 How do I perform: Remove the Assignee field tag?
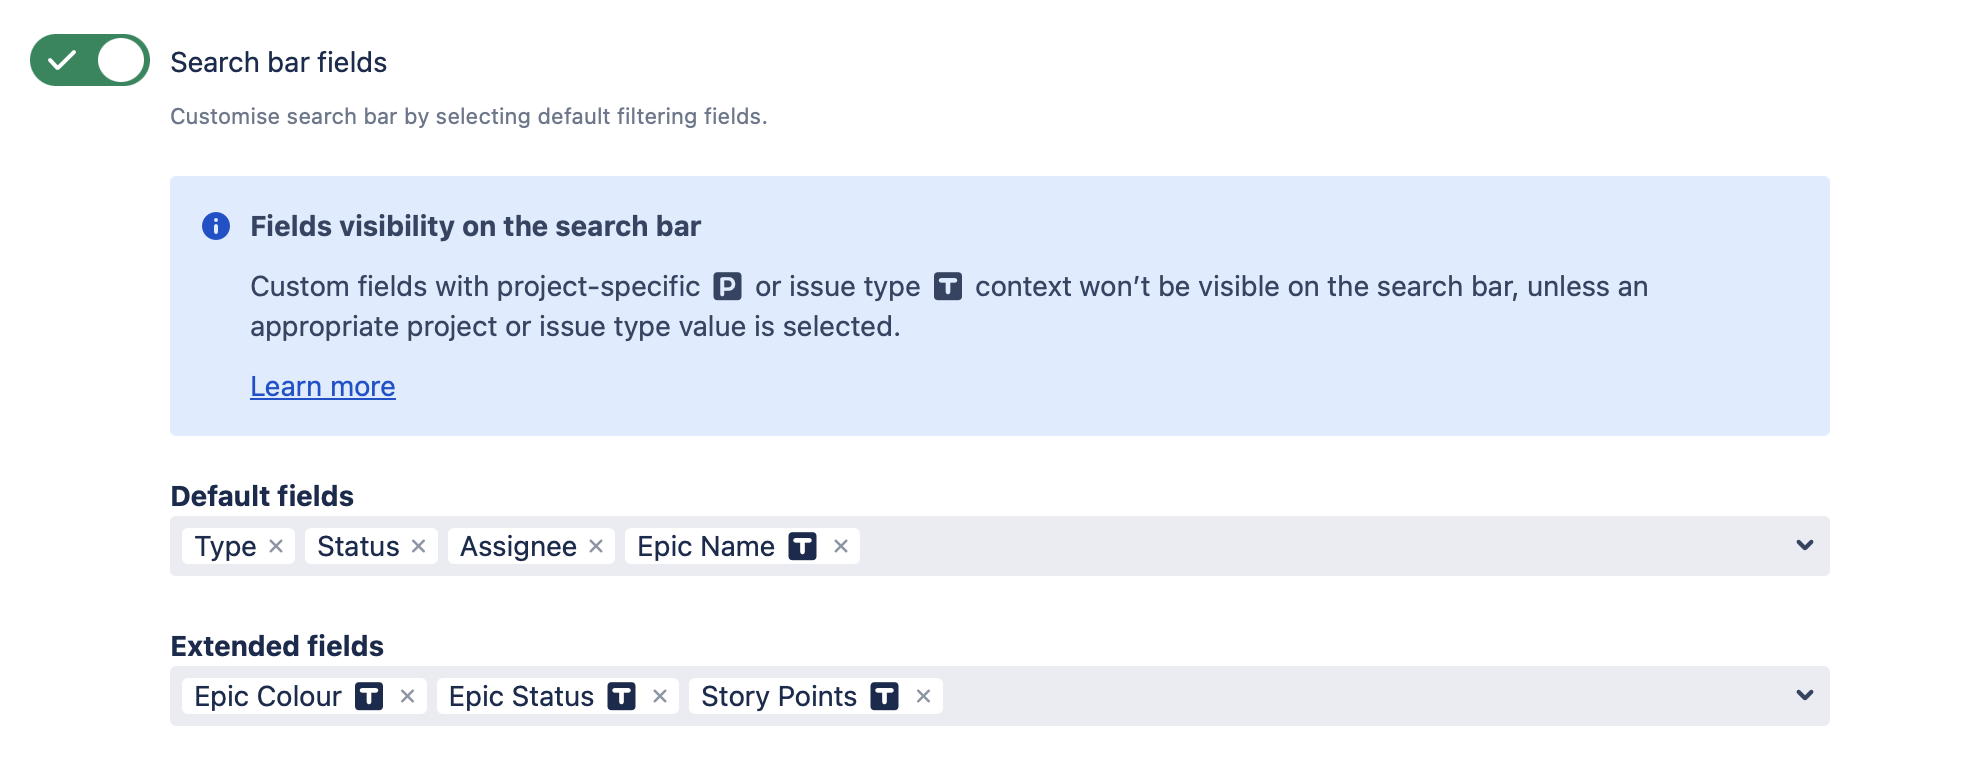pos(596,546)
